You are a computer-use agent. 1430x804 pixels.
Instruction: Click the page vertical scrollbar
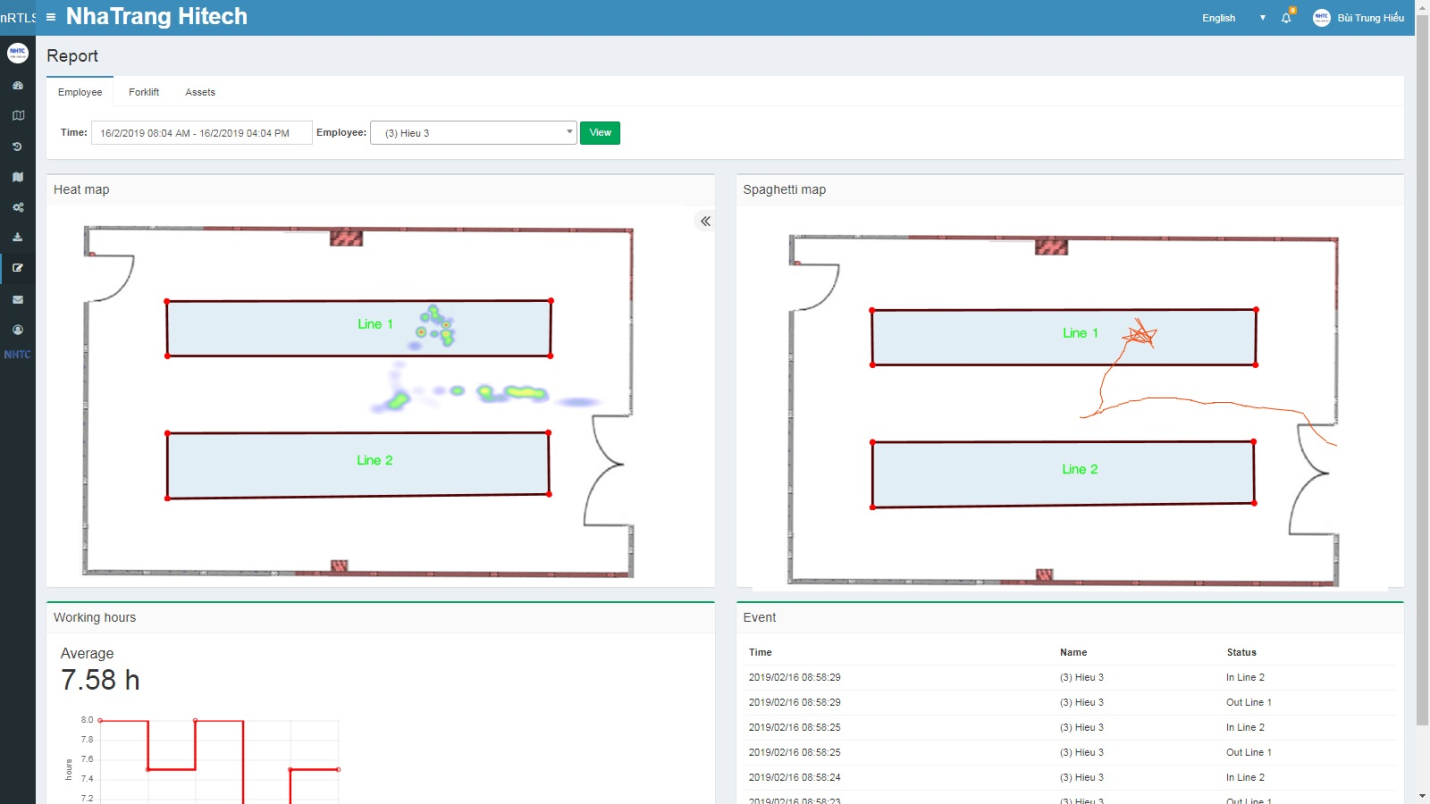[x=1422, y=400]
